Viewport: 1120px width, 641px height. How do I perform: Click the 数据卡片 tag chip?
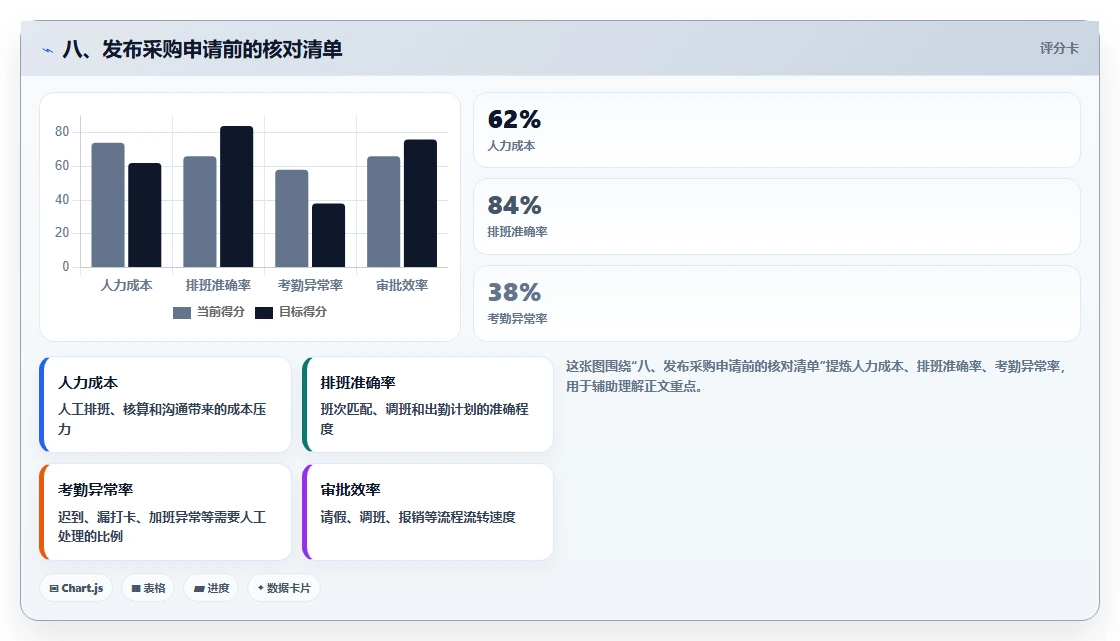click(284, 588)
